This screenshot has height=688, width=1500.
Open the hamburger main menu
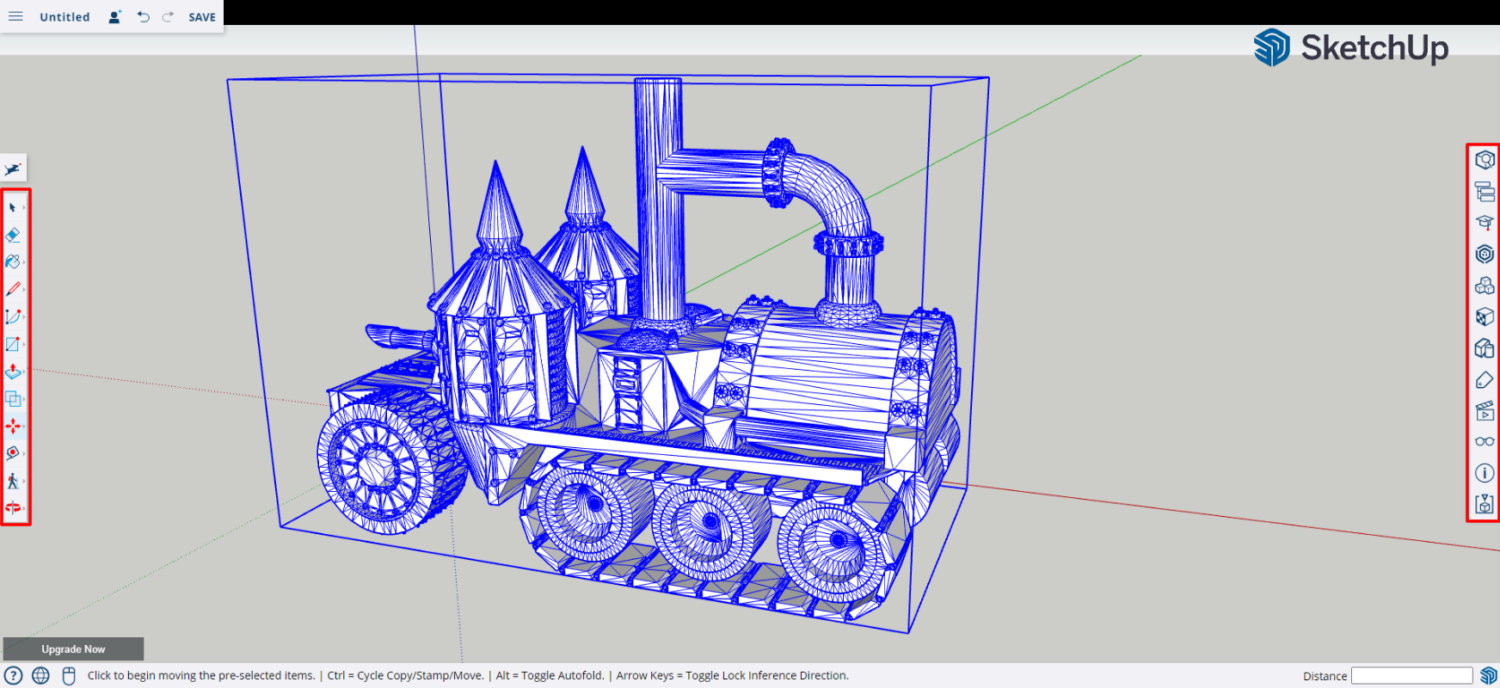click(17, 16)
